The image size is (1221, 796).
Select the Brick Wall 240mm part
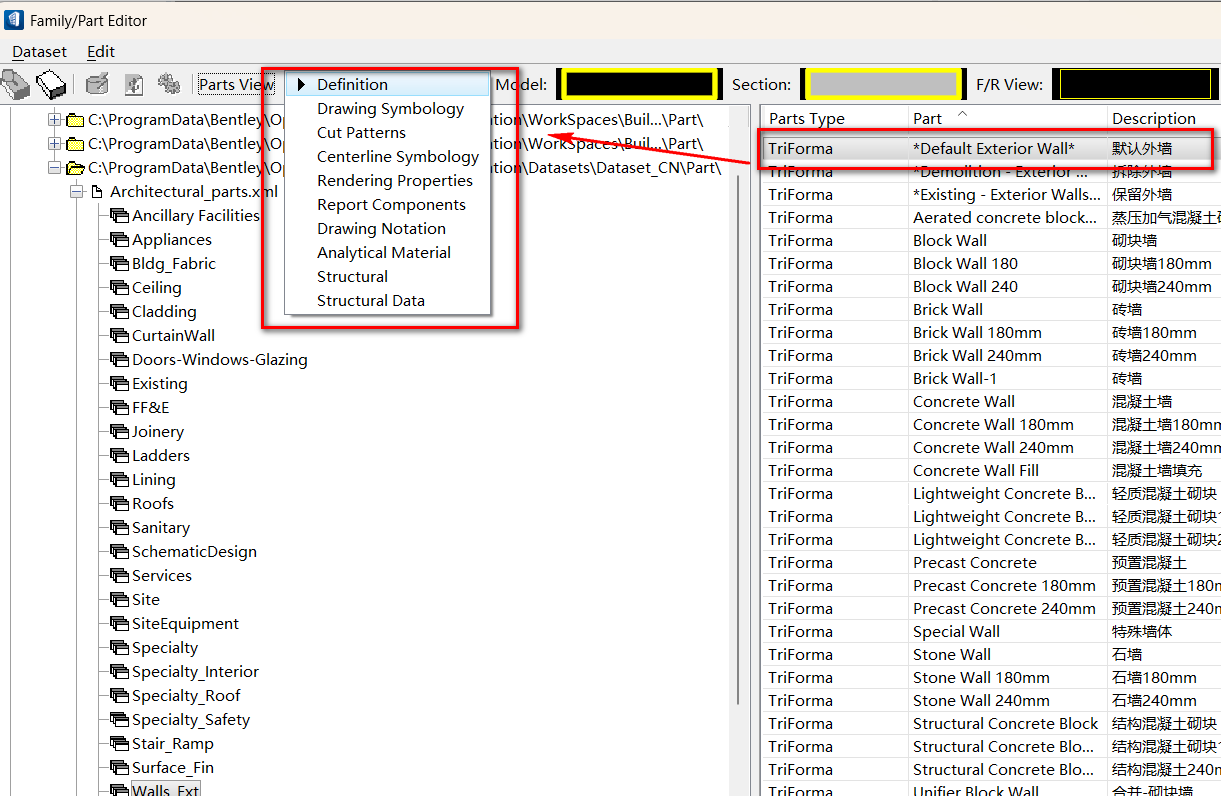(991, 355)
